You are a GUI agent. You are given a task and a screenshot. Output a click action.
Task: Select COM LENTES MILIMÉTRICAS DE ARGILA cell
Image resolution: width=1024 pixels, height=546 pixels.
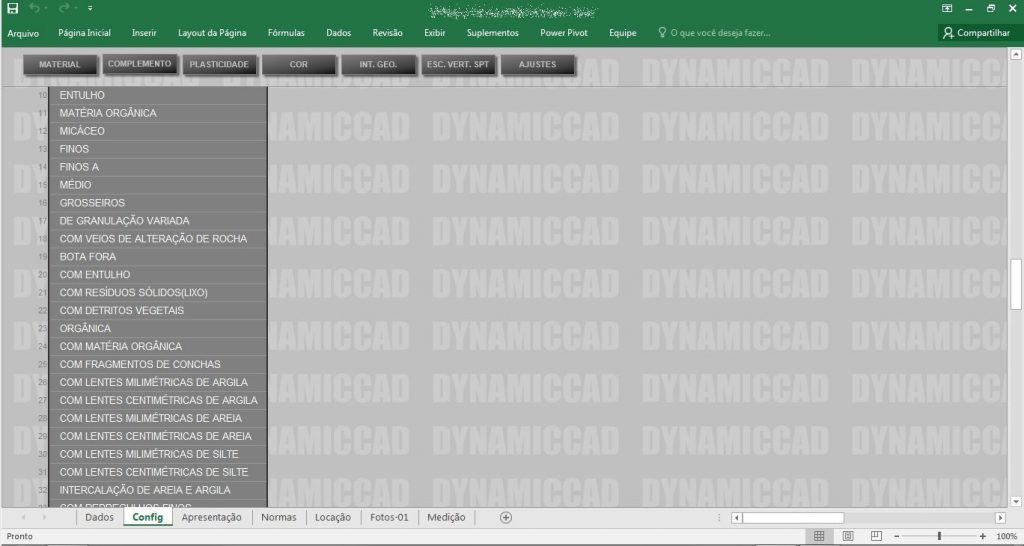tap(158, 382)
